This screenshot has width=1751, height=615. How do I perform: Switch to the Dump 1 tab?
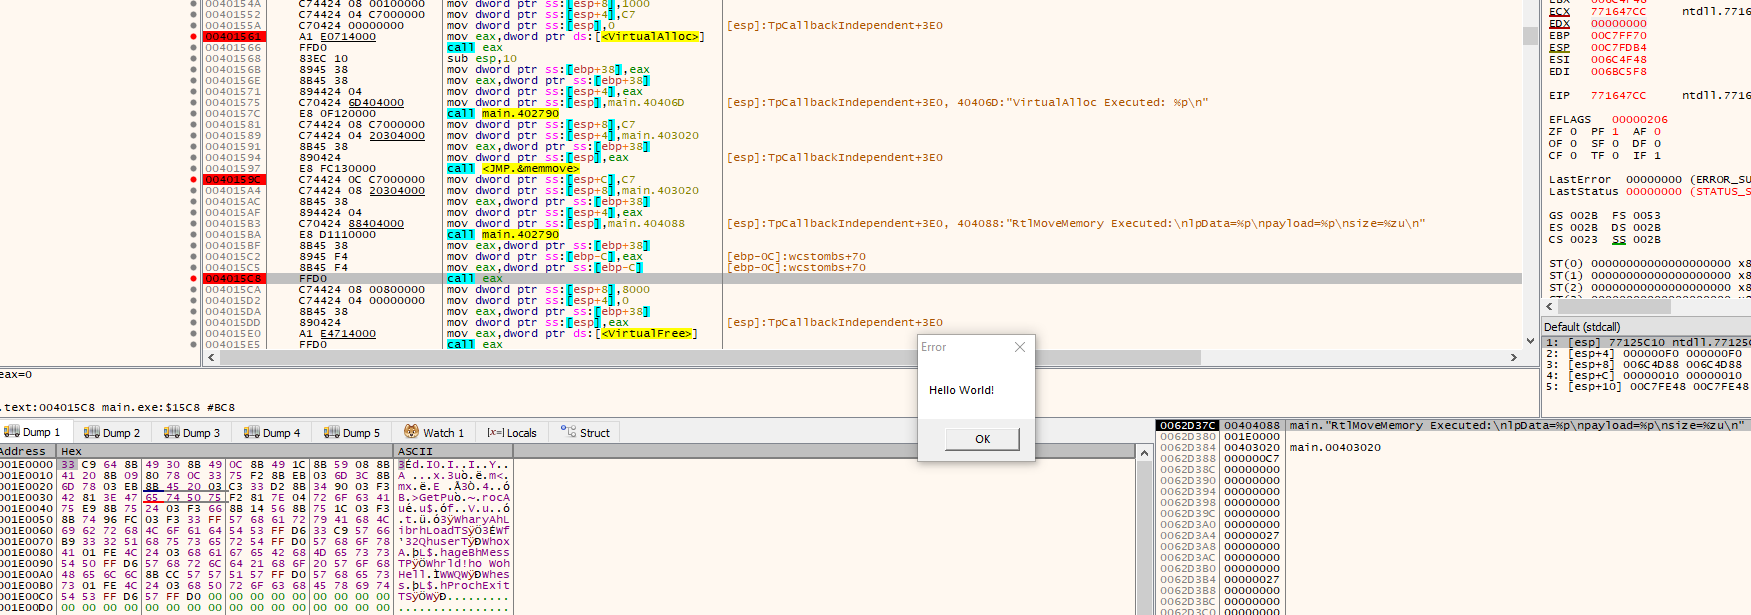point(32,433)
